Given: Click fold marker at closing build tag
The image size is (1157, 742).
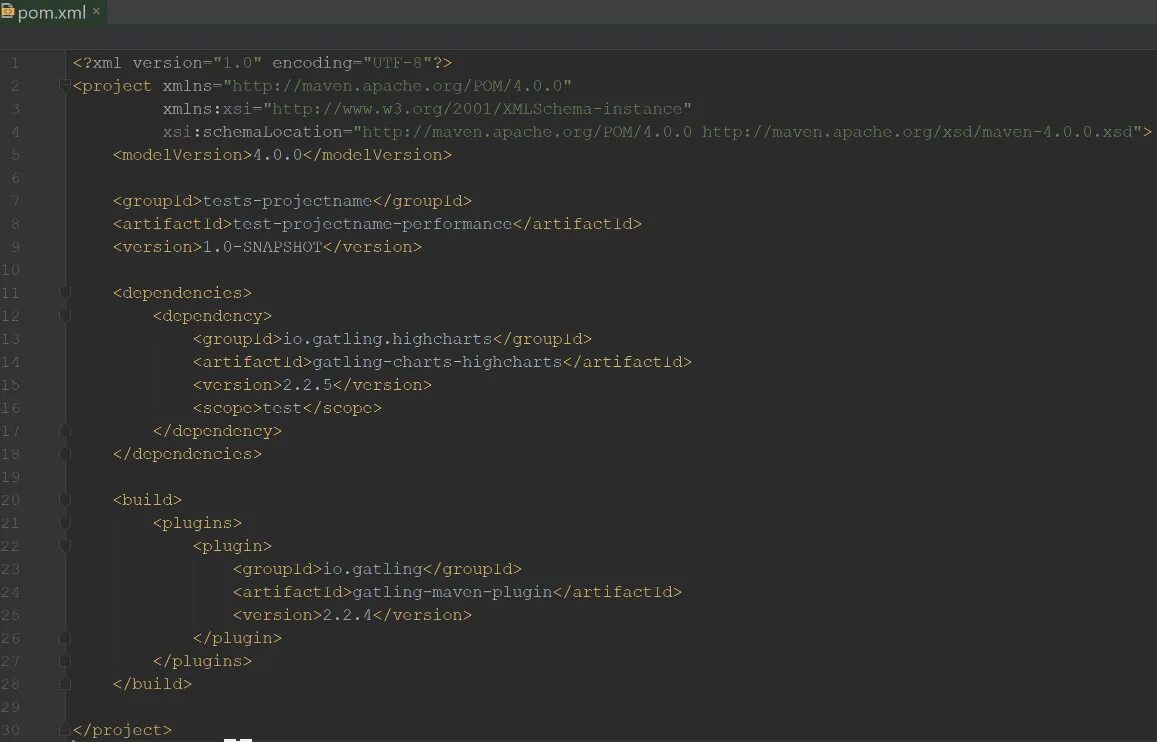Looking at the screenshot, I should click(65, 684).
